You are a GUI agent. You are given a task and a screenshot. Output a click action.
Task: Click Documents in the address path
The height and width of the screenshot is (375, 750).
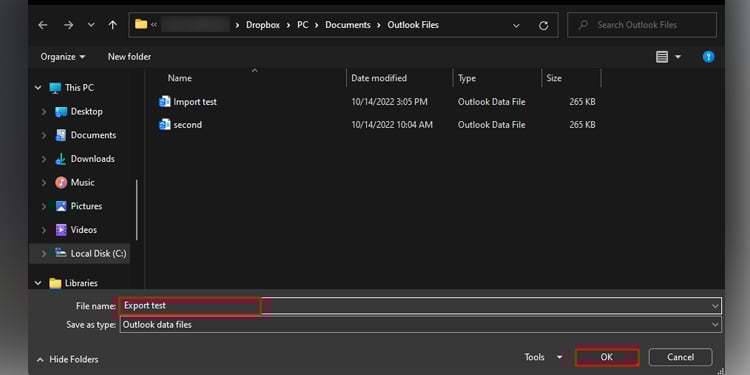(x=348, y=25)
